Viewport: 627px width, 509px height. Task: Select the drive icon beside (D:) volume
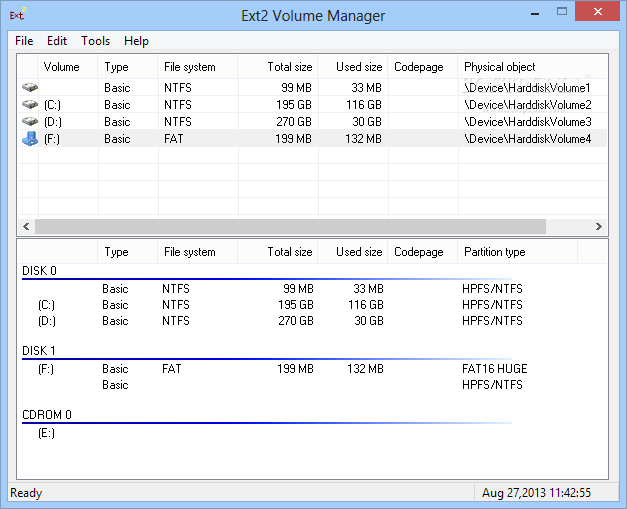pos(30,121)
